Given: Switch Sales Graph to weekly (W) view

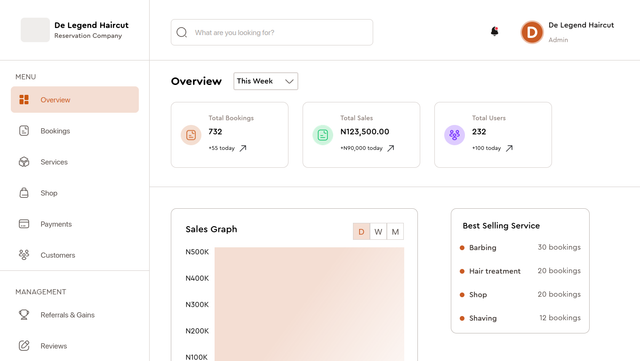Looking at the screenshot, I should (378, 232).
